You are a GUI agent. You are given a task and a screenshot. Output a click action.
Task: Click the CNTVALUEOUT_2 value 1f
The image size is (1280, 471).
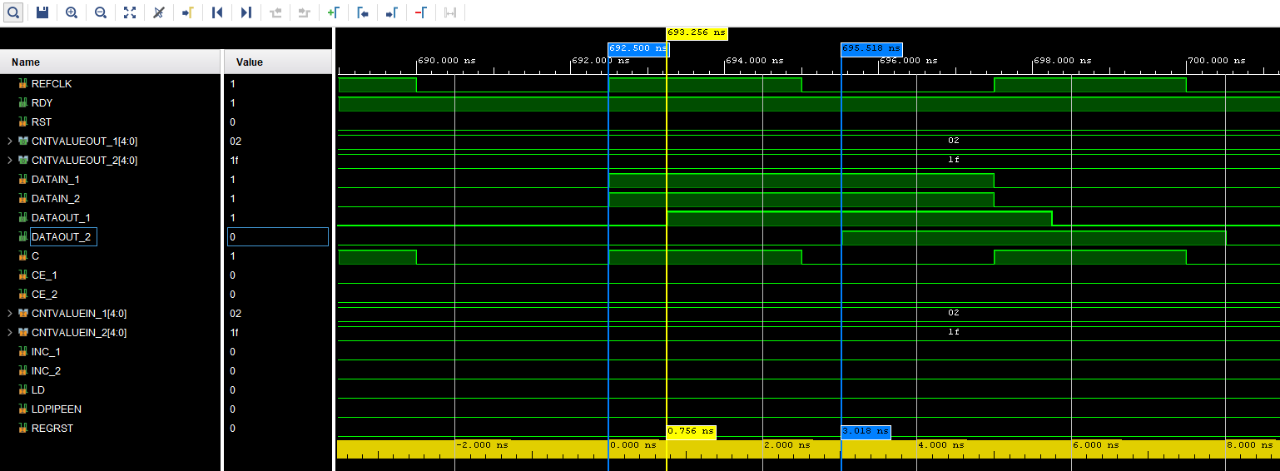[x=235, y=160]
